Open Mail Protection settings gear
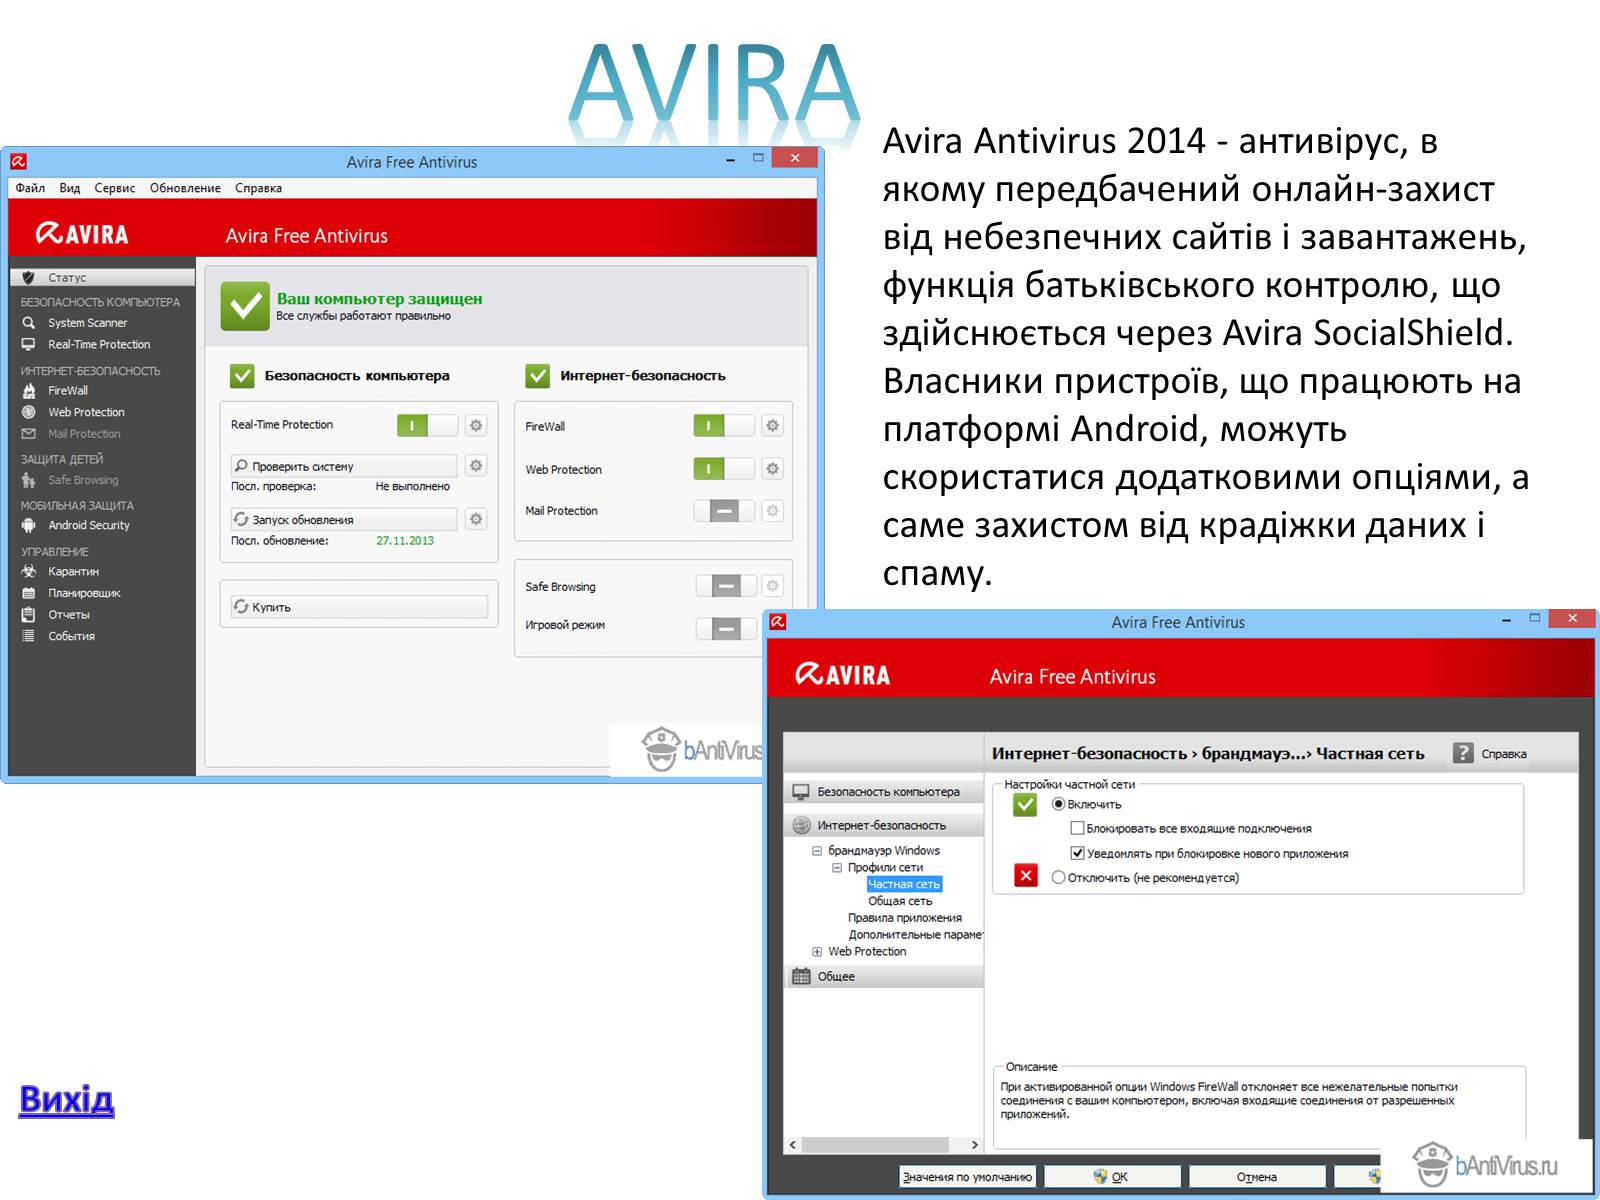The height and width of the screenshot is (1200, 1600). [x=772, y=511]
